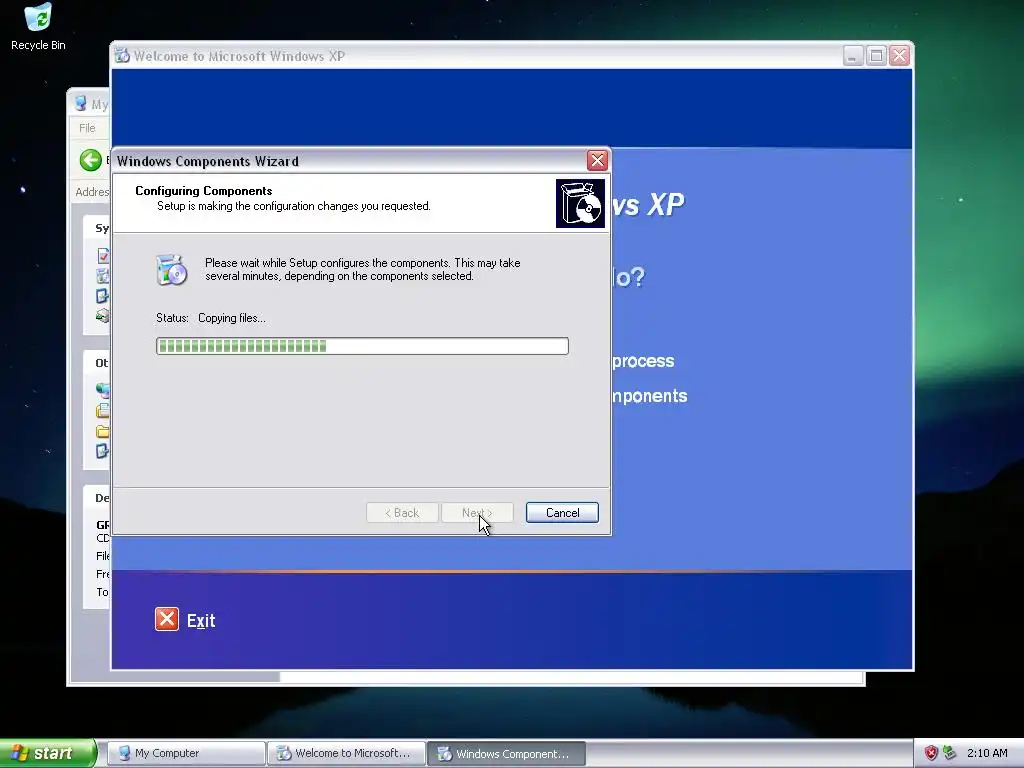This screenshot has height=768, width=1024.
Task: Click the red security shield tray icon
Action: pos(931,754)
